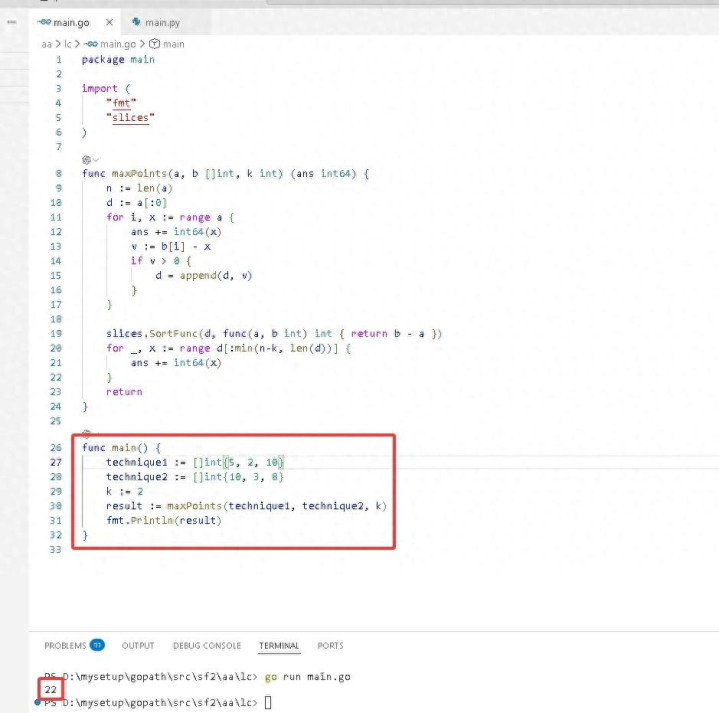
Task: Click 'ans += int64(x)' on line 12
Action: (x=176, y=232)
